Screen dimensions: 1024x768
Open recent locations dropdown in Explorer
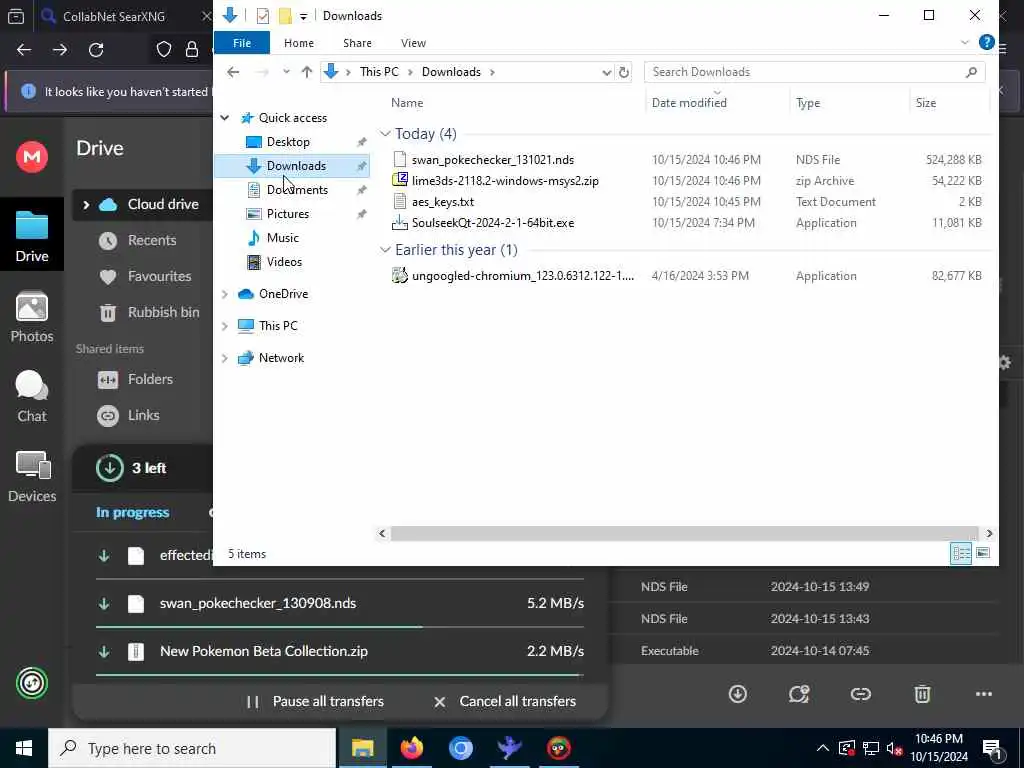[286, 72]
